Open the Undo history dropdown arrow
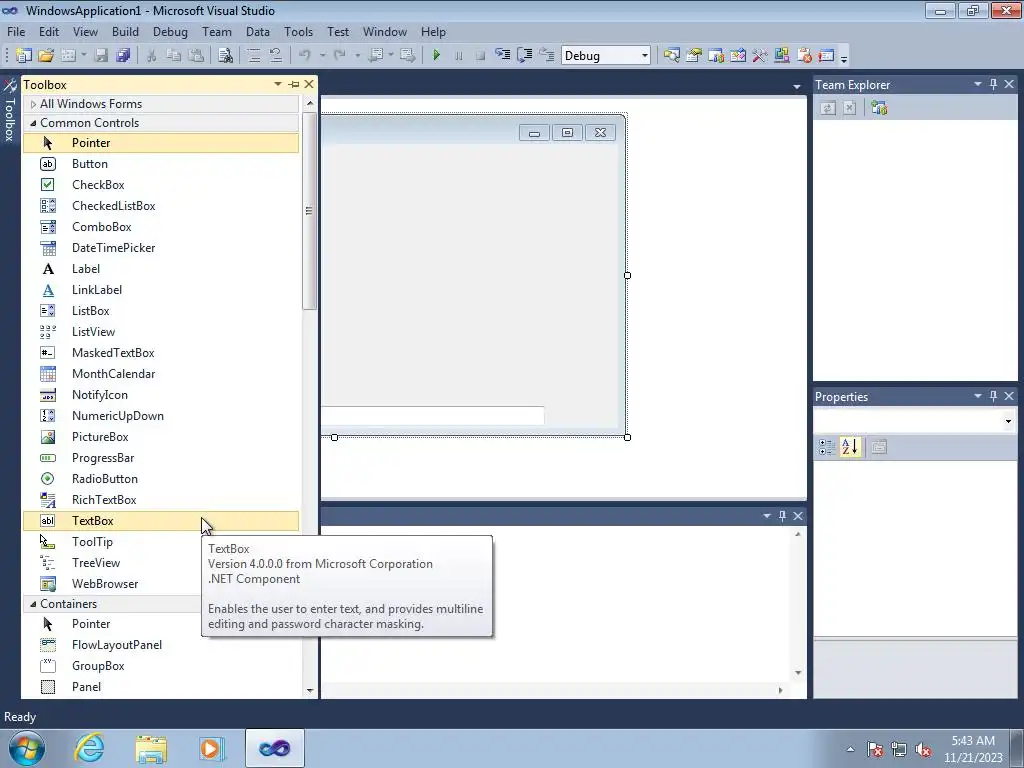This screenshot has height=768, width=1024. coord(322,56)
